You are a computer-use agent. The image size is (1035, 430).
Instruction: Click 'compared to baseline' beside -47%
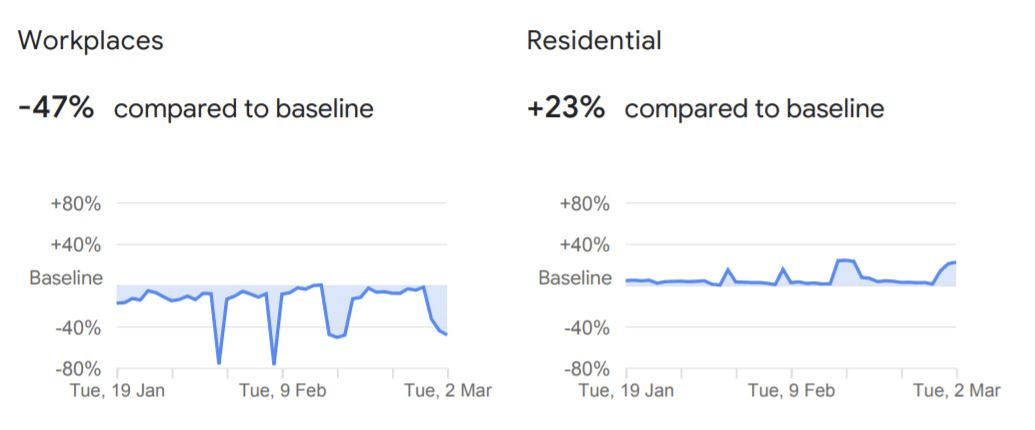pyautogui.click(x=243, y=109)
